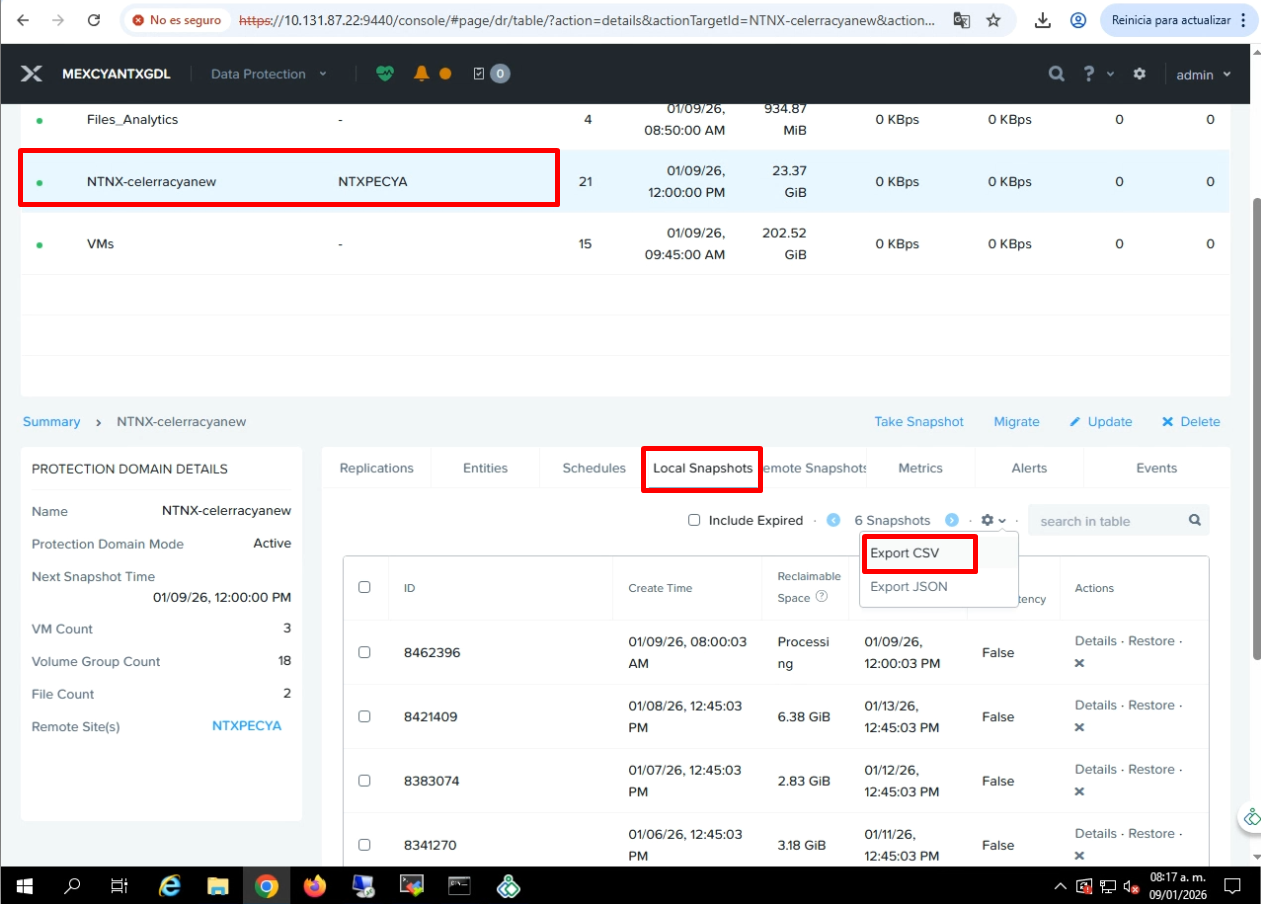Open the admin user dropdown
1261x904 pixels.
(1203, 74)
